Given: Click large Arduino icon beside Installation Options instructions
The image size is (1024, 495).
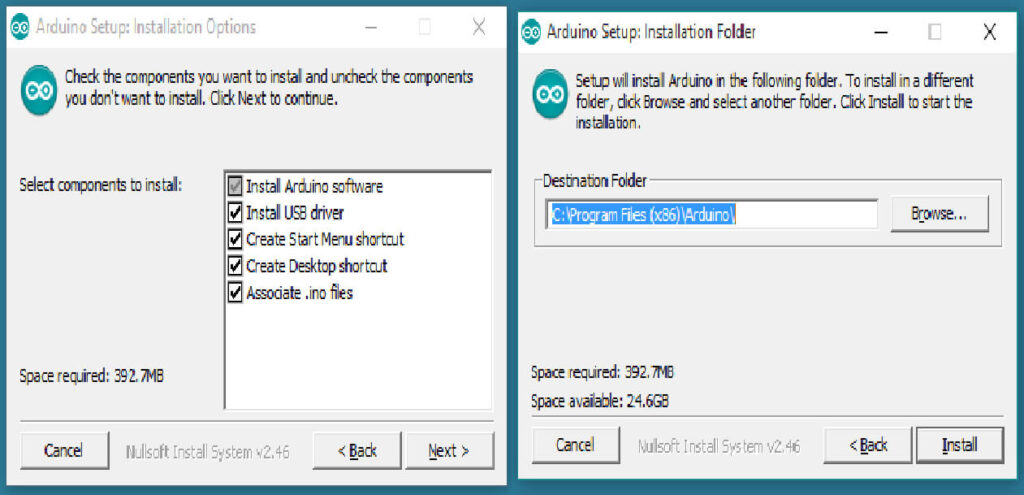Looking at the screenshot, I should pyautogui.click(x=39, y=90).
